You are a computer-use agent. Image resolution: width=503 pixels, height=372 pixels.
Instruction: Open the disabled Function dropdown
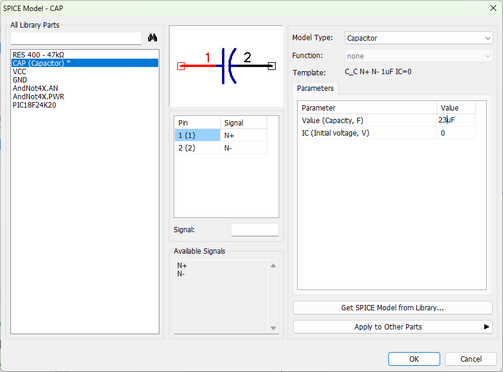point(418,56)
